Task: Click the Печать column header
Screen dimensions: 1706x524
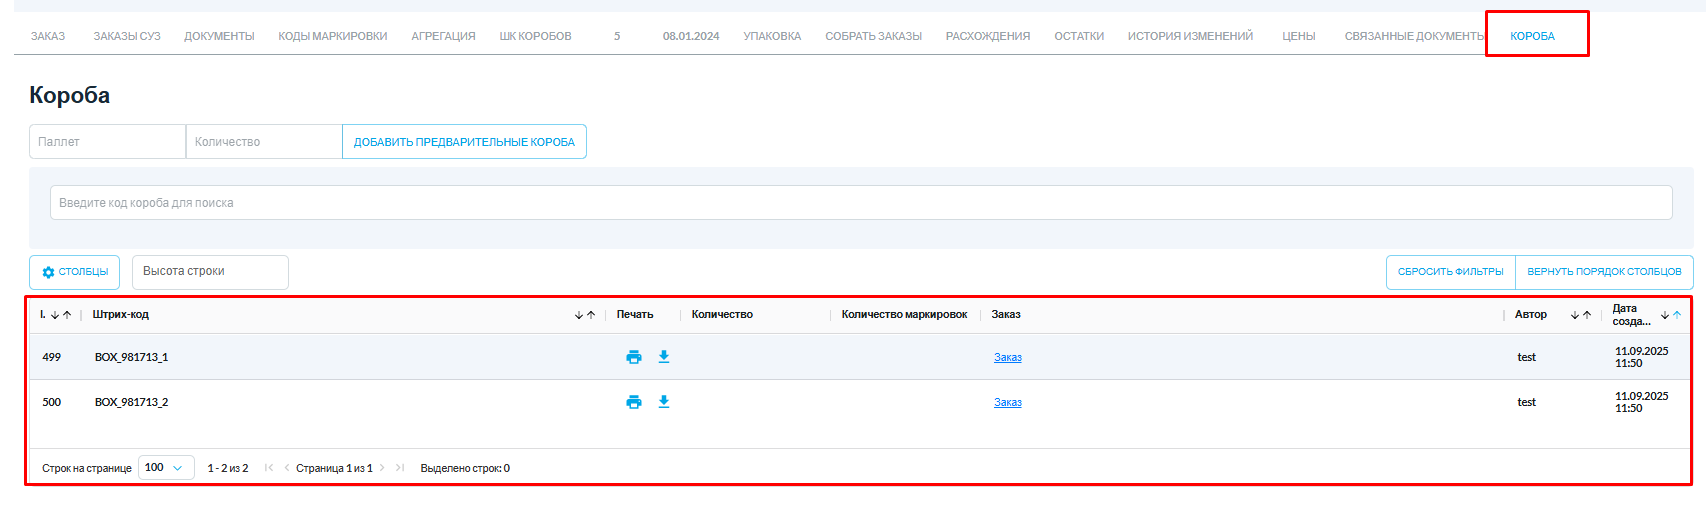Action: tap(635, 315)
